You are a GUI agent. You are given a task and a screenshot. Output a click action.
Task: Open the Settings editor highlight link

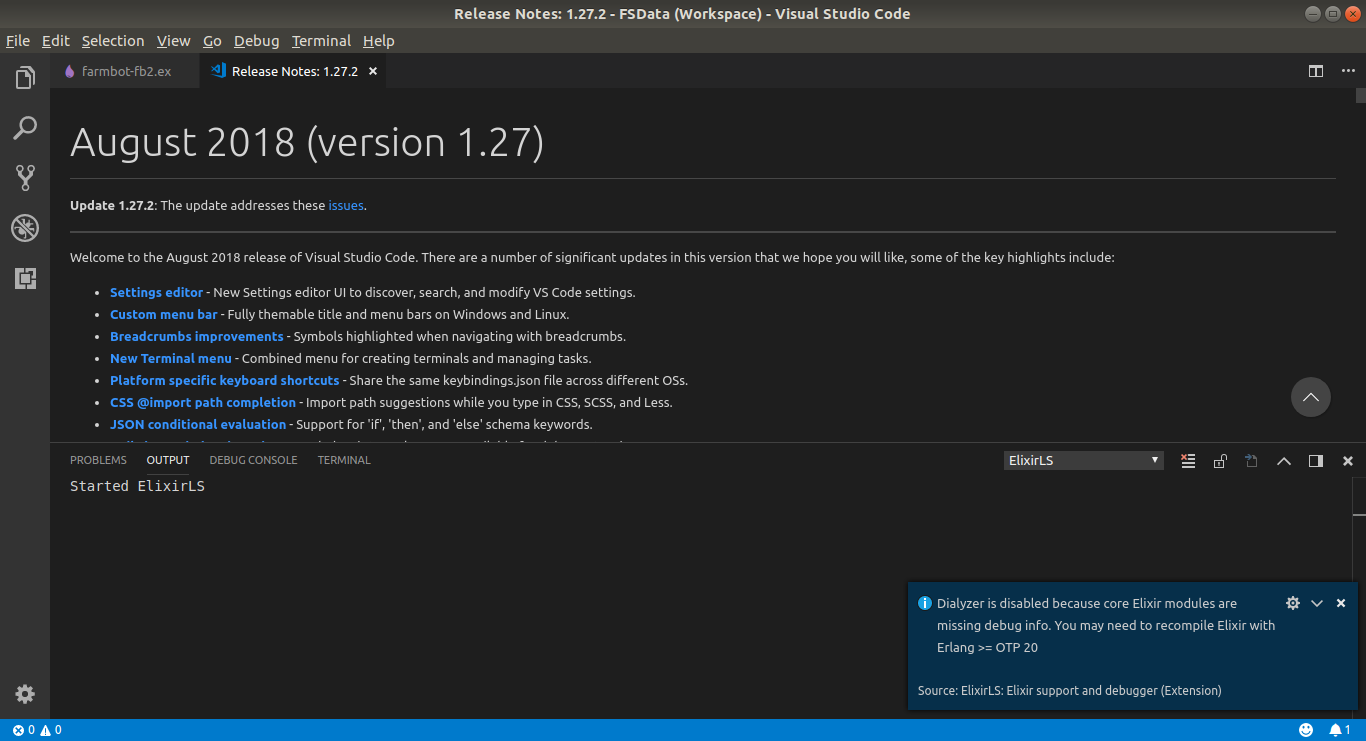pos(156,292)
